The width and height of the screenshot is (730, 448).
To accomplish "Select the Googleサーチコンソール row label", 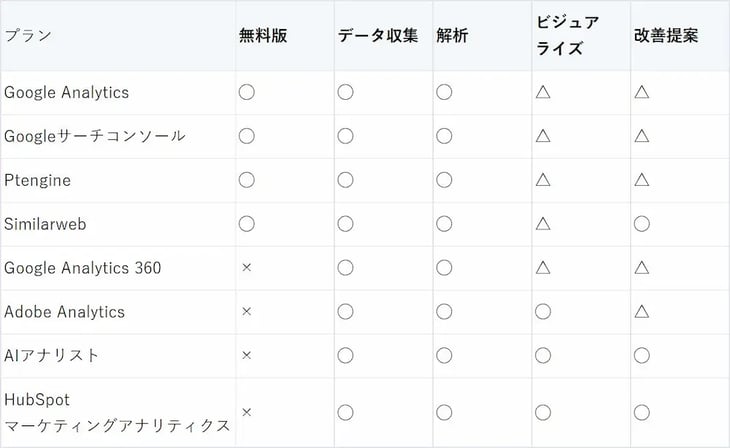I will click(95, 136).
